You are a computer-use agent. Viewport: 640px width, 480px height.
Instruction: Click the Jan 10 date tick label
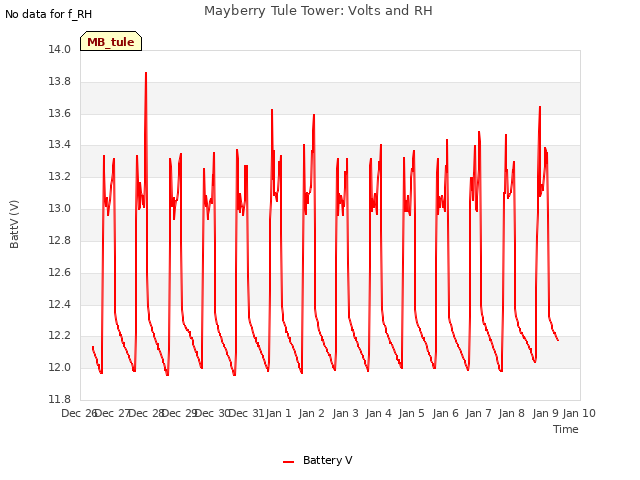click(579, 413)
